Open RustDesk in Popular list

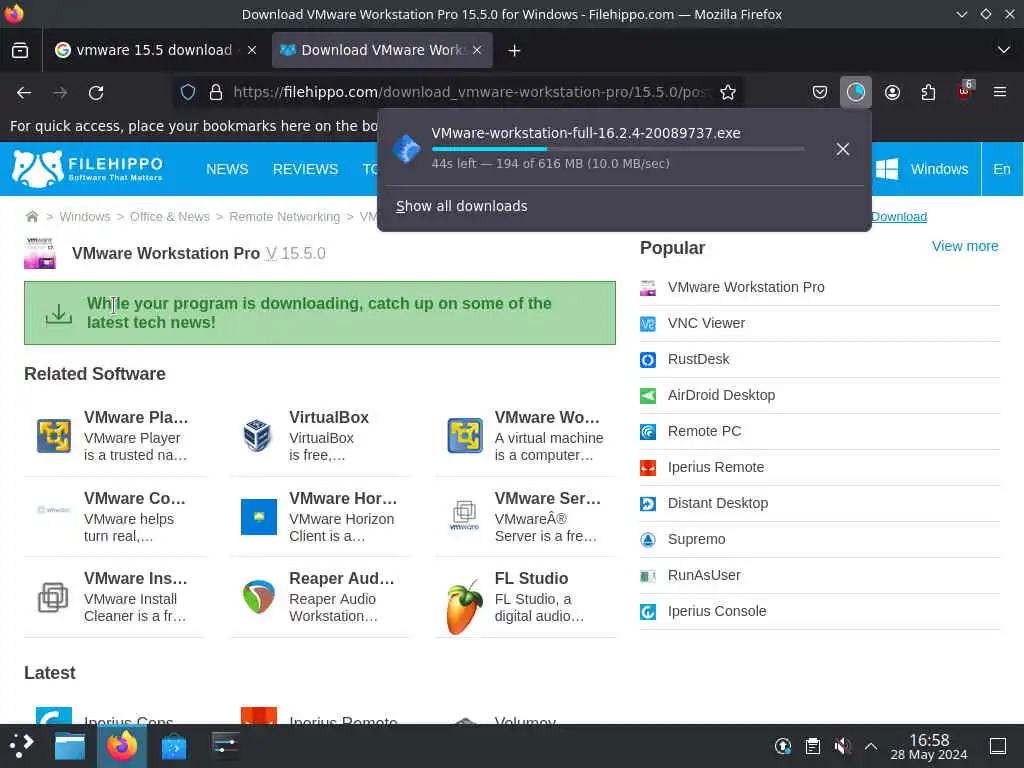(698, 359)
